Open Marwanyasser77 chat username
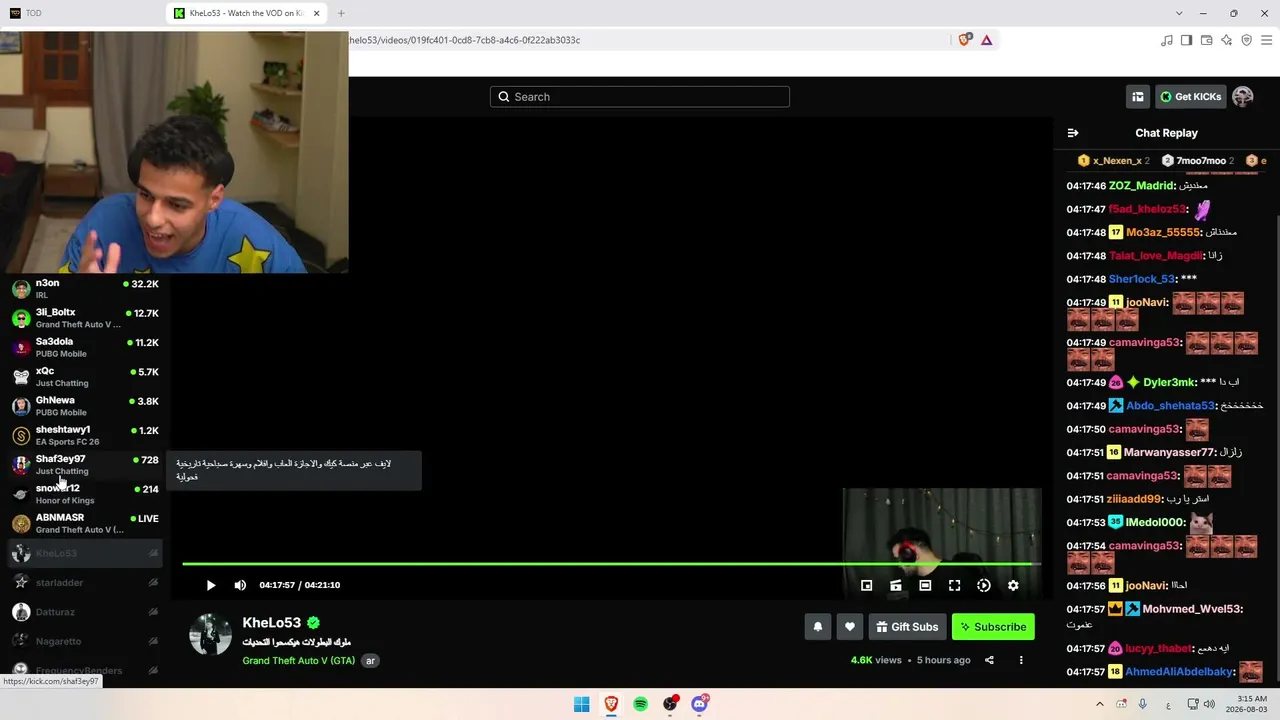 (1169, 452)
